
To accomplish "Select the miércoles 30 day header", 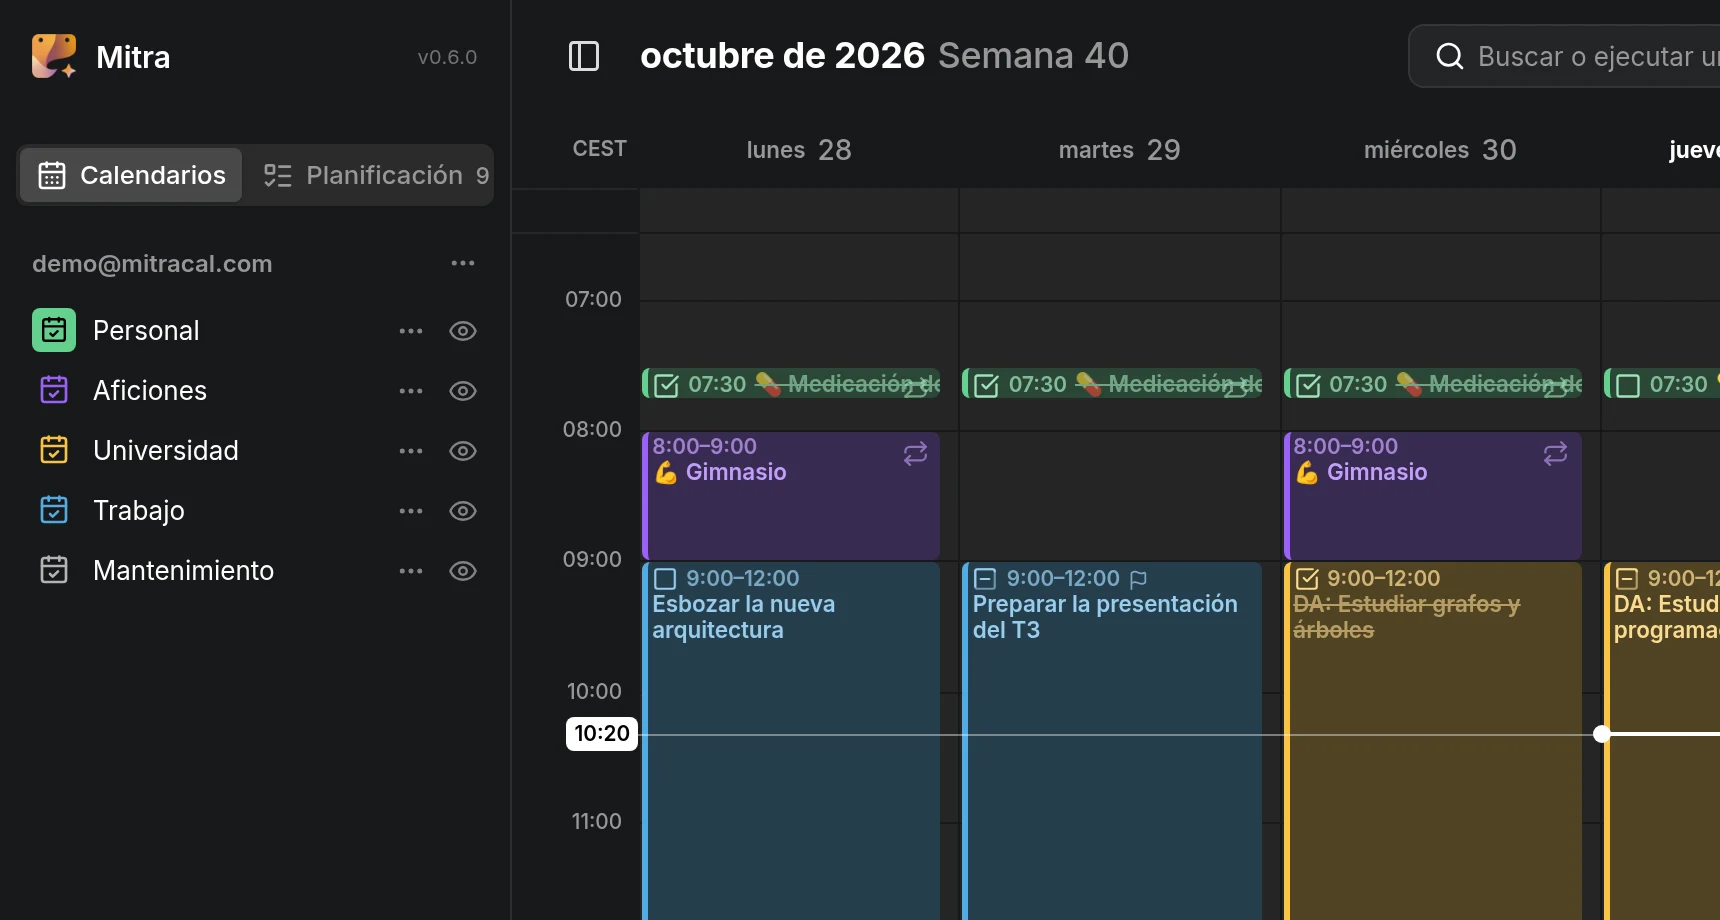I will [x=1440, y=150].
